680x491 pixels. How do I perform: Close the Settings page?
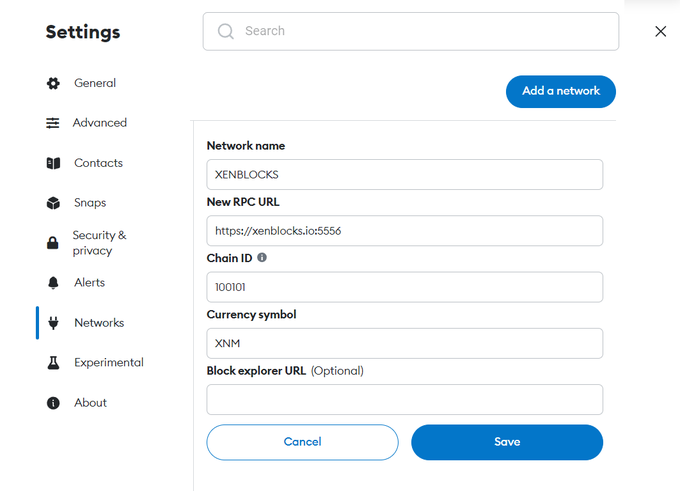(660, 31)
